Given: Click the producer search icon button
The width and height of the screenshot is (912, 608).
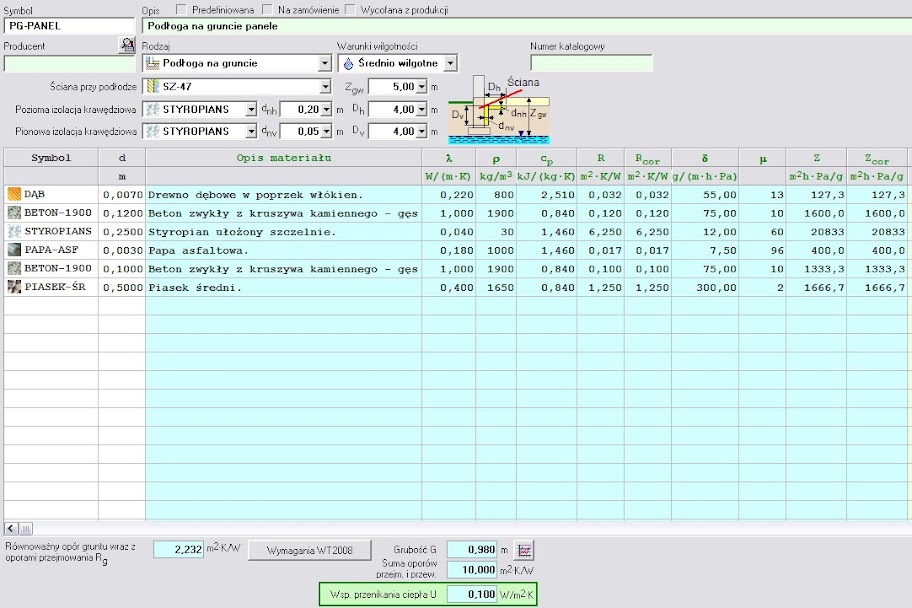Looking at the screenshot, I should [x=127, y=45].
